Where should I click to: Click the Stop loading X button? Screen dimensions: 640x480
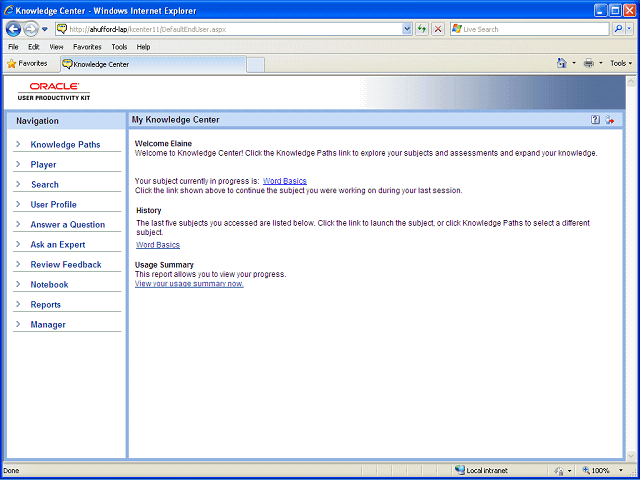click(x=438, y=29)
